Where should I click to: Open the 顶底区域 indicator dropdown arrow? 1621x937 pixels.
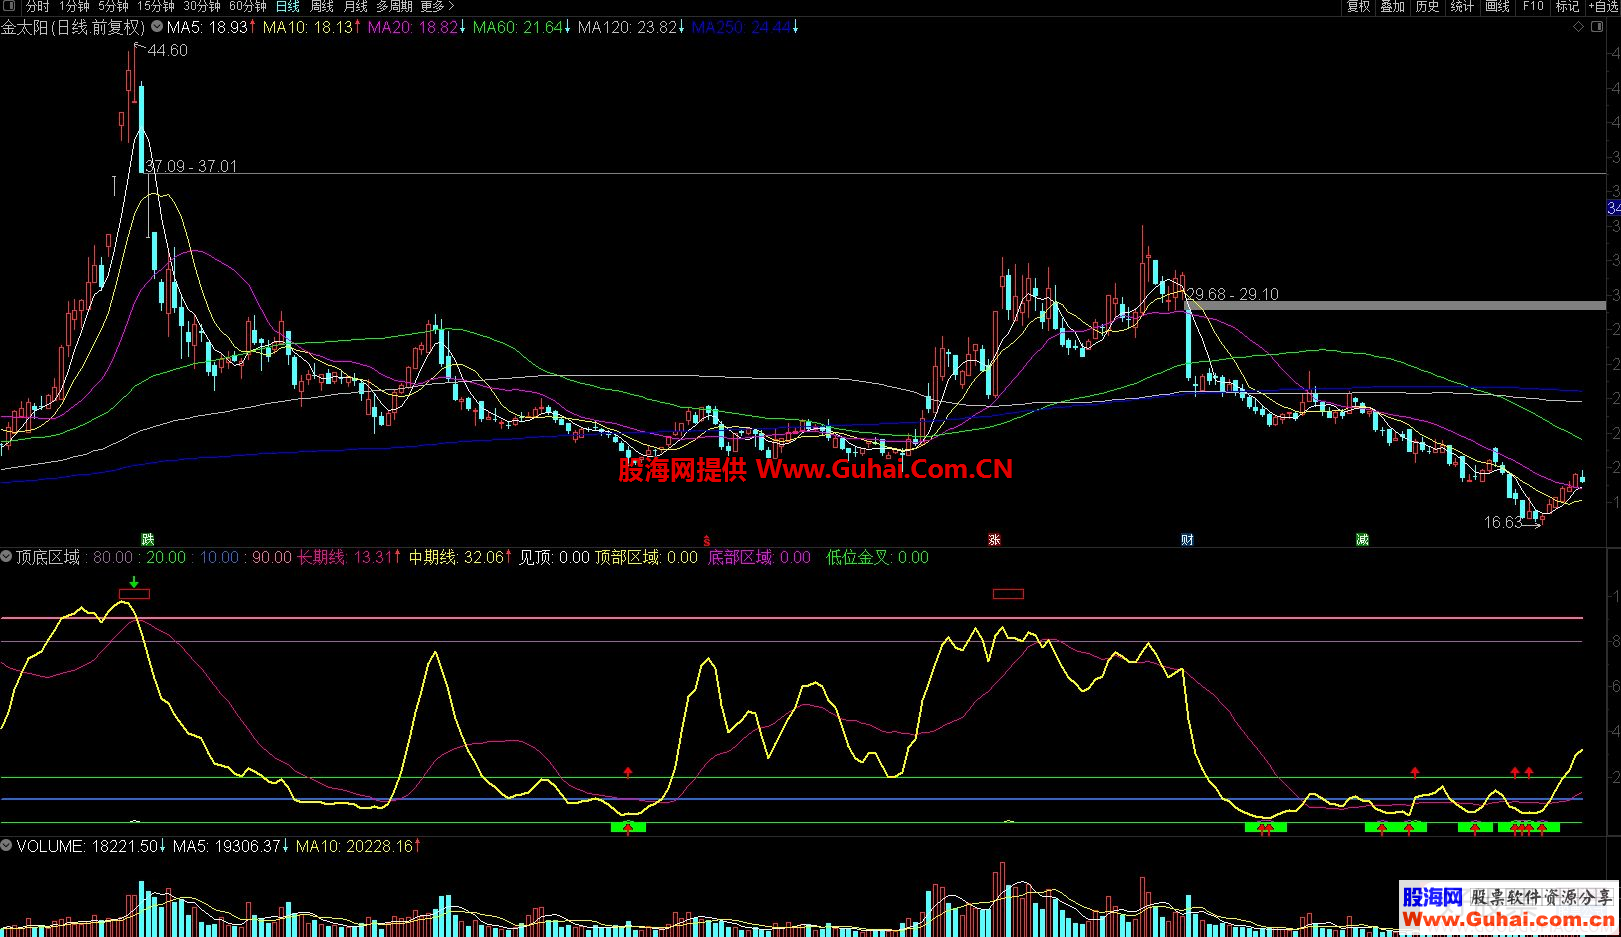coord(7,557)
